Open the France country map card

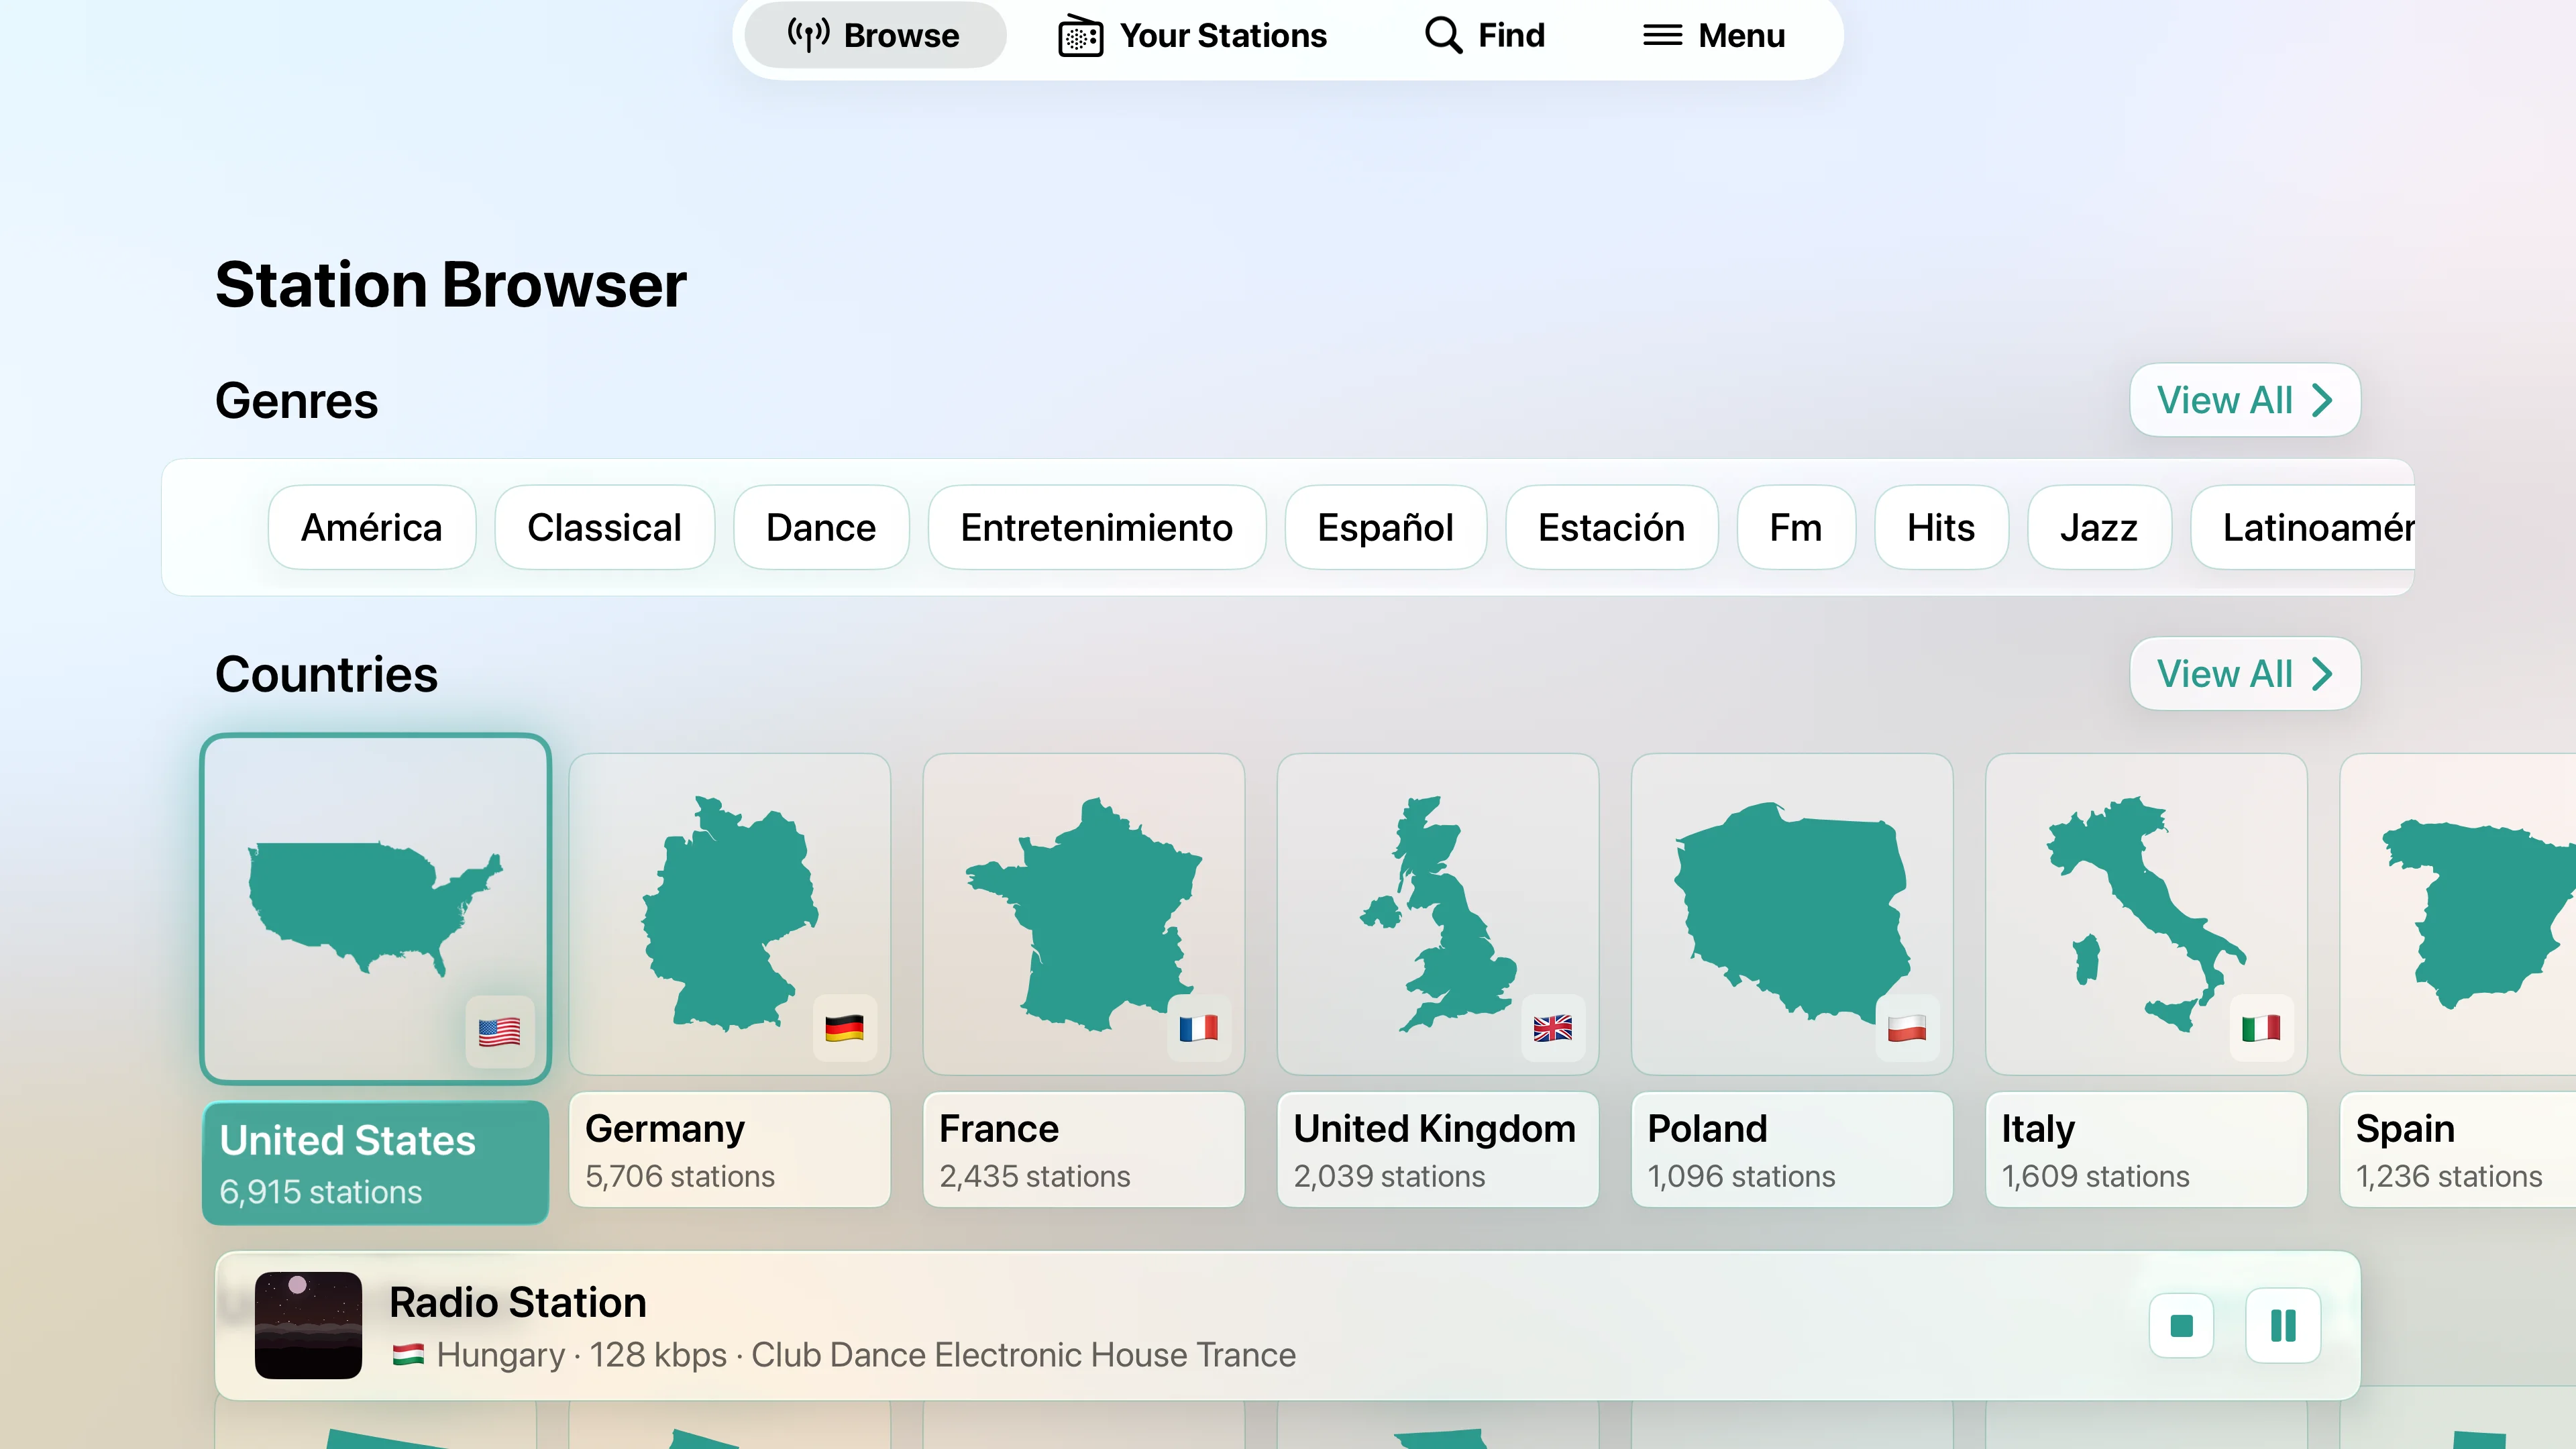(1083, 914)
